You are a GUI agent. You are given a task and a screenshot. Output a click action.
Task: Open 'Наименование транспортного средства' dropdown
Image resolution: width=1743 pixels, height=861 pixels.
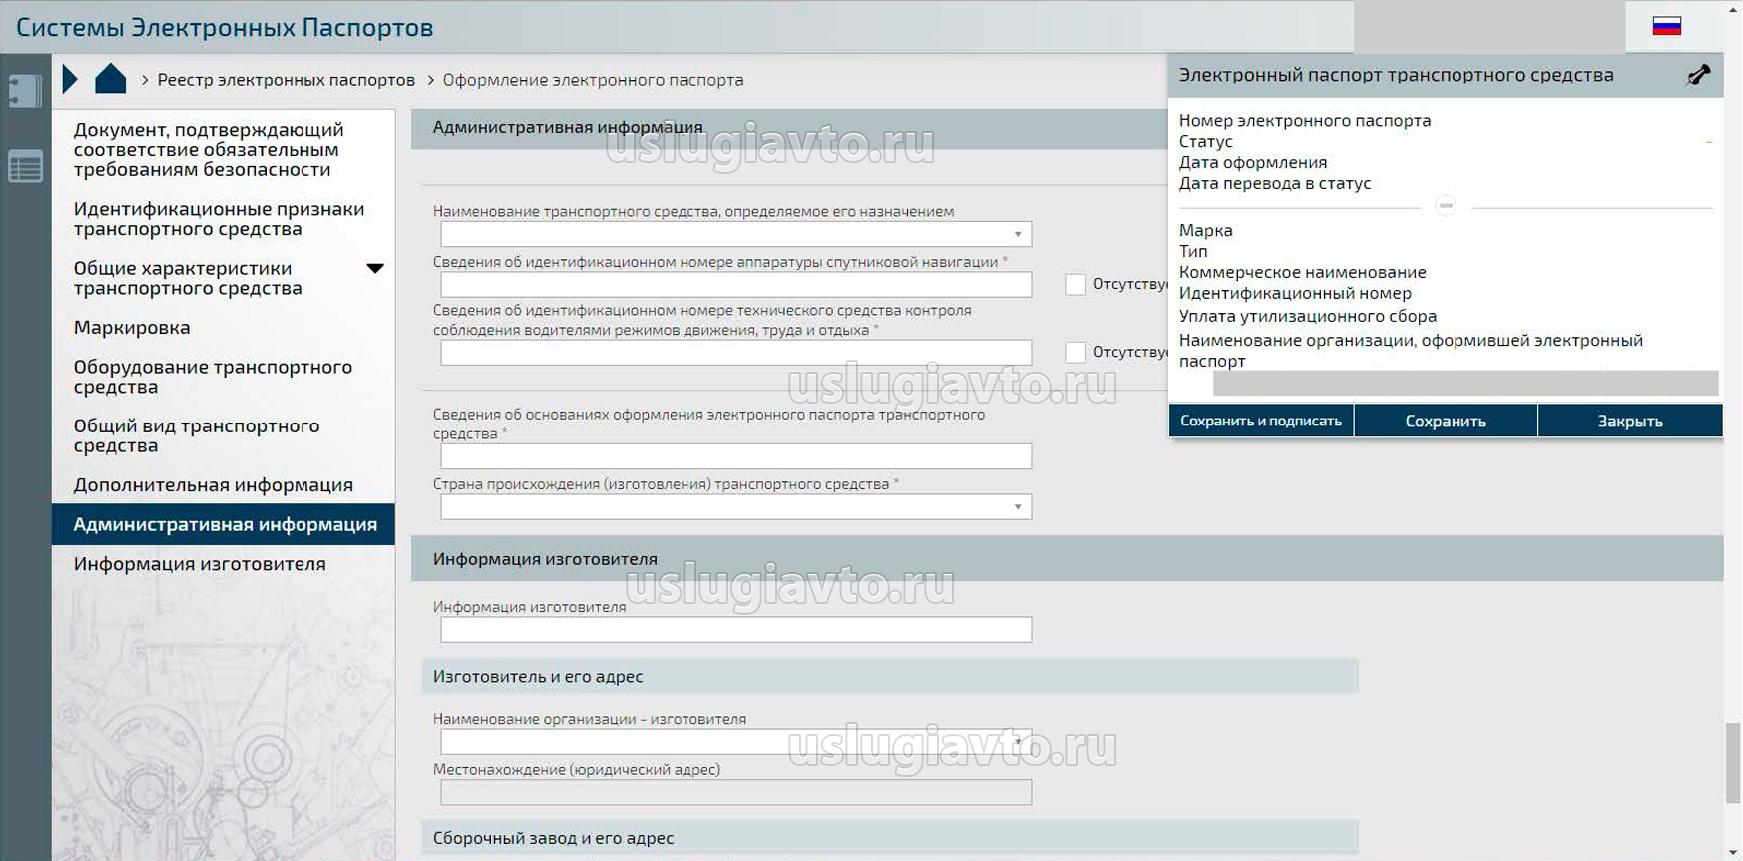click(x=1017, y=235)
